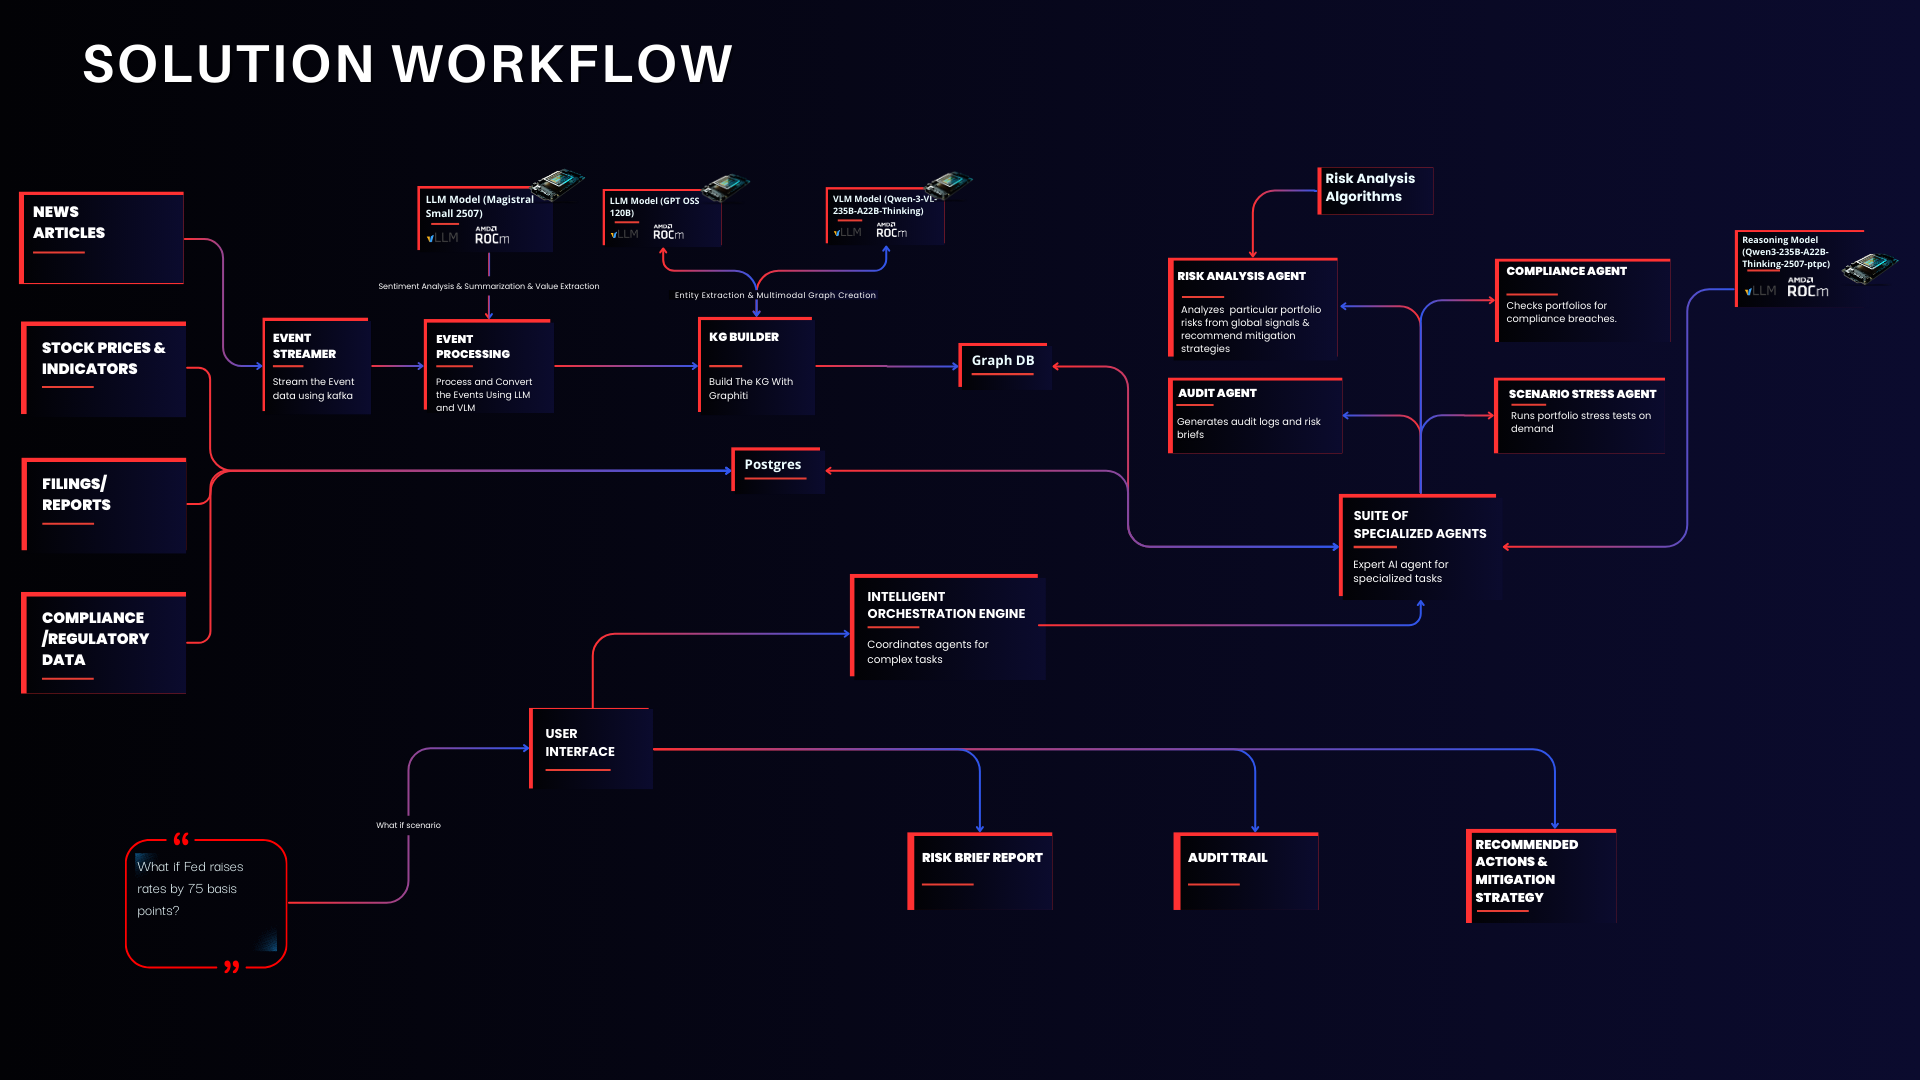Select the FILINGS/REPORTS source box
The image size is (1920, 1080).
(x=104, y=505)
